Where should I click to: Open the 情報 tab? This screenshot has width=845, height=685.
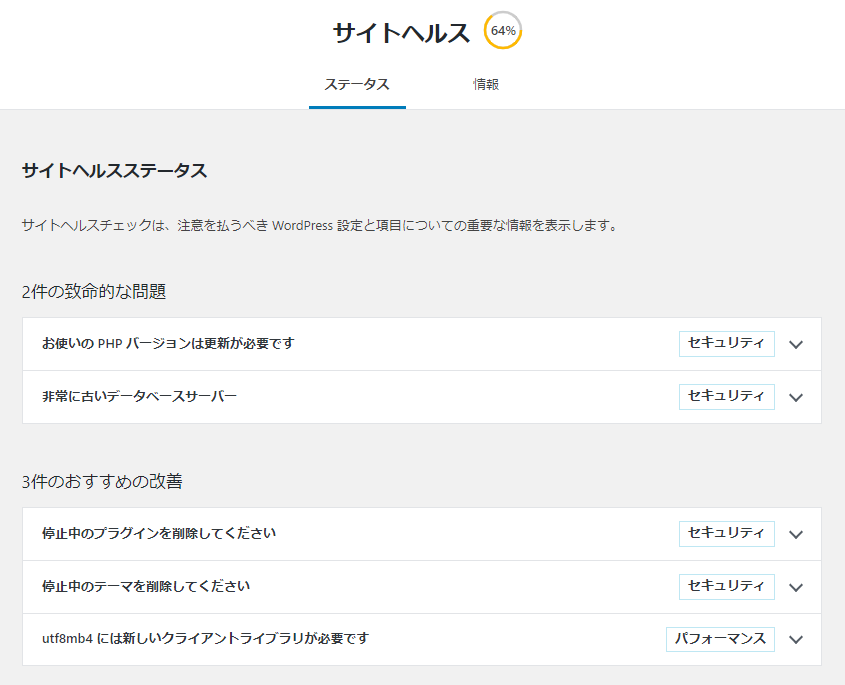pyautogui.click(x=486, y=85)
